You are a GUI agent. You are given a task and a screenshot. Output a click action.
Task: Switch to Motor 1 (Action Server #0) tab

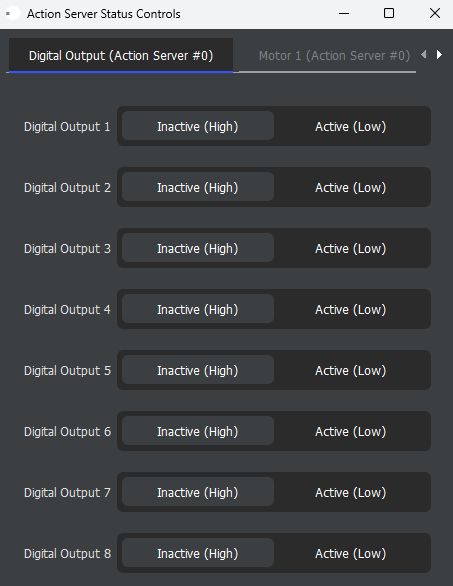click(334, 56)
